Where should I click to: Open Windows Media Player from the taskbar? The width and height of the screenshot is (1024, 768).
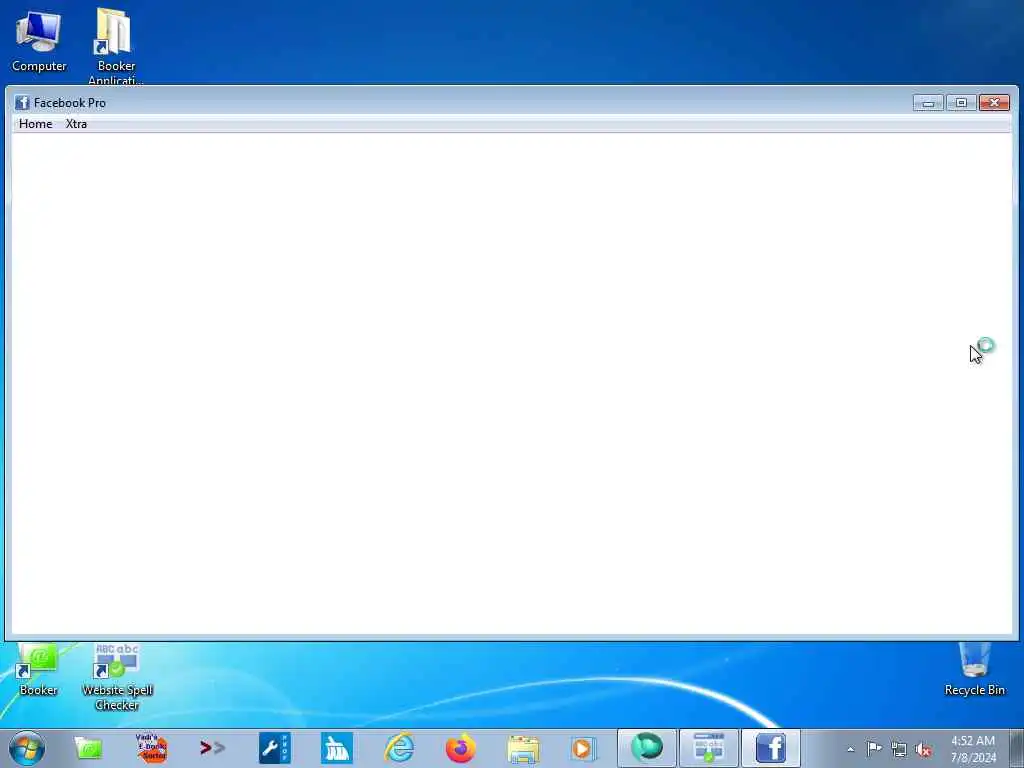[584, 748]
